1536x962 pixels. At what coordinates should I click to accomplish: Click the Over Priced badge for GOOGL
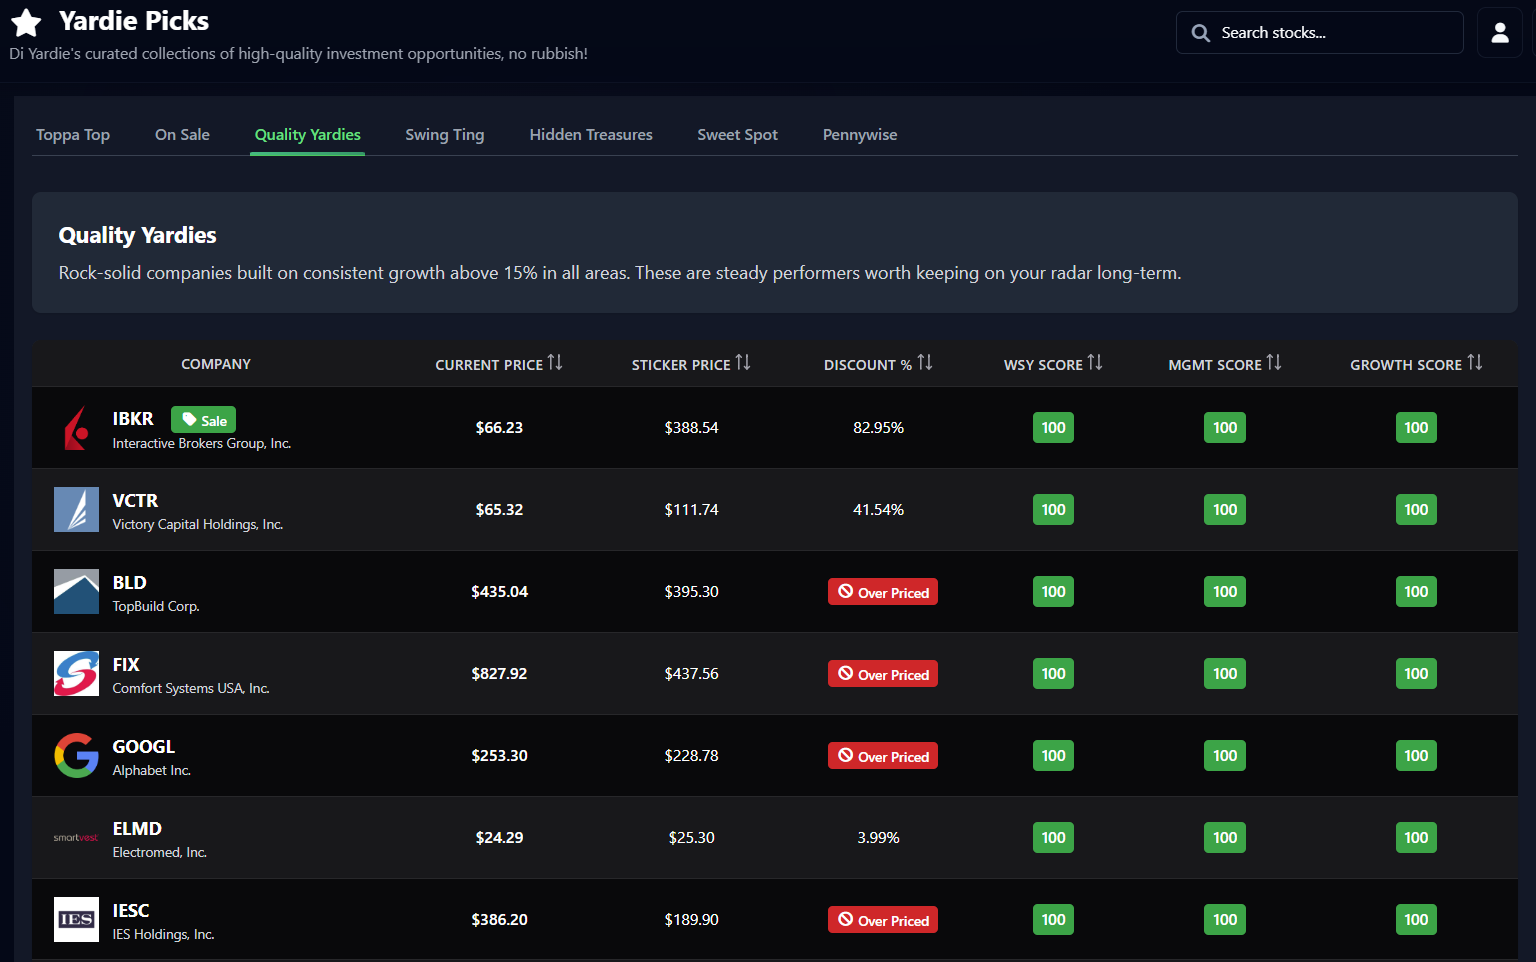click(883, 756)
